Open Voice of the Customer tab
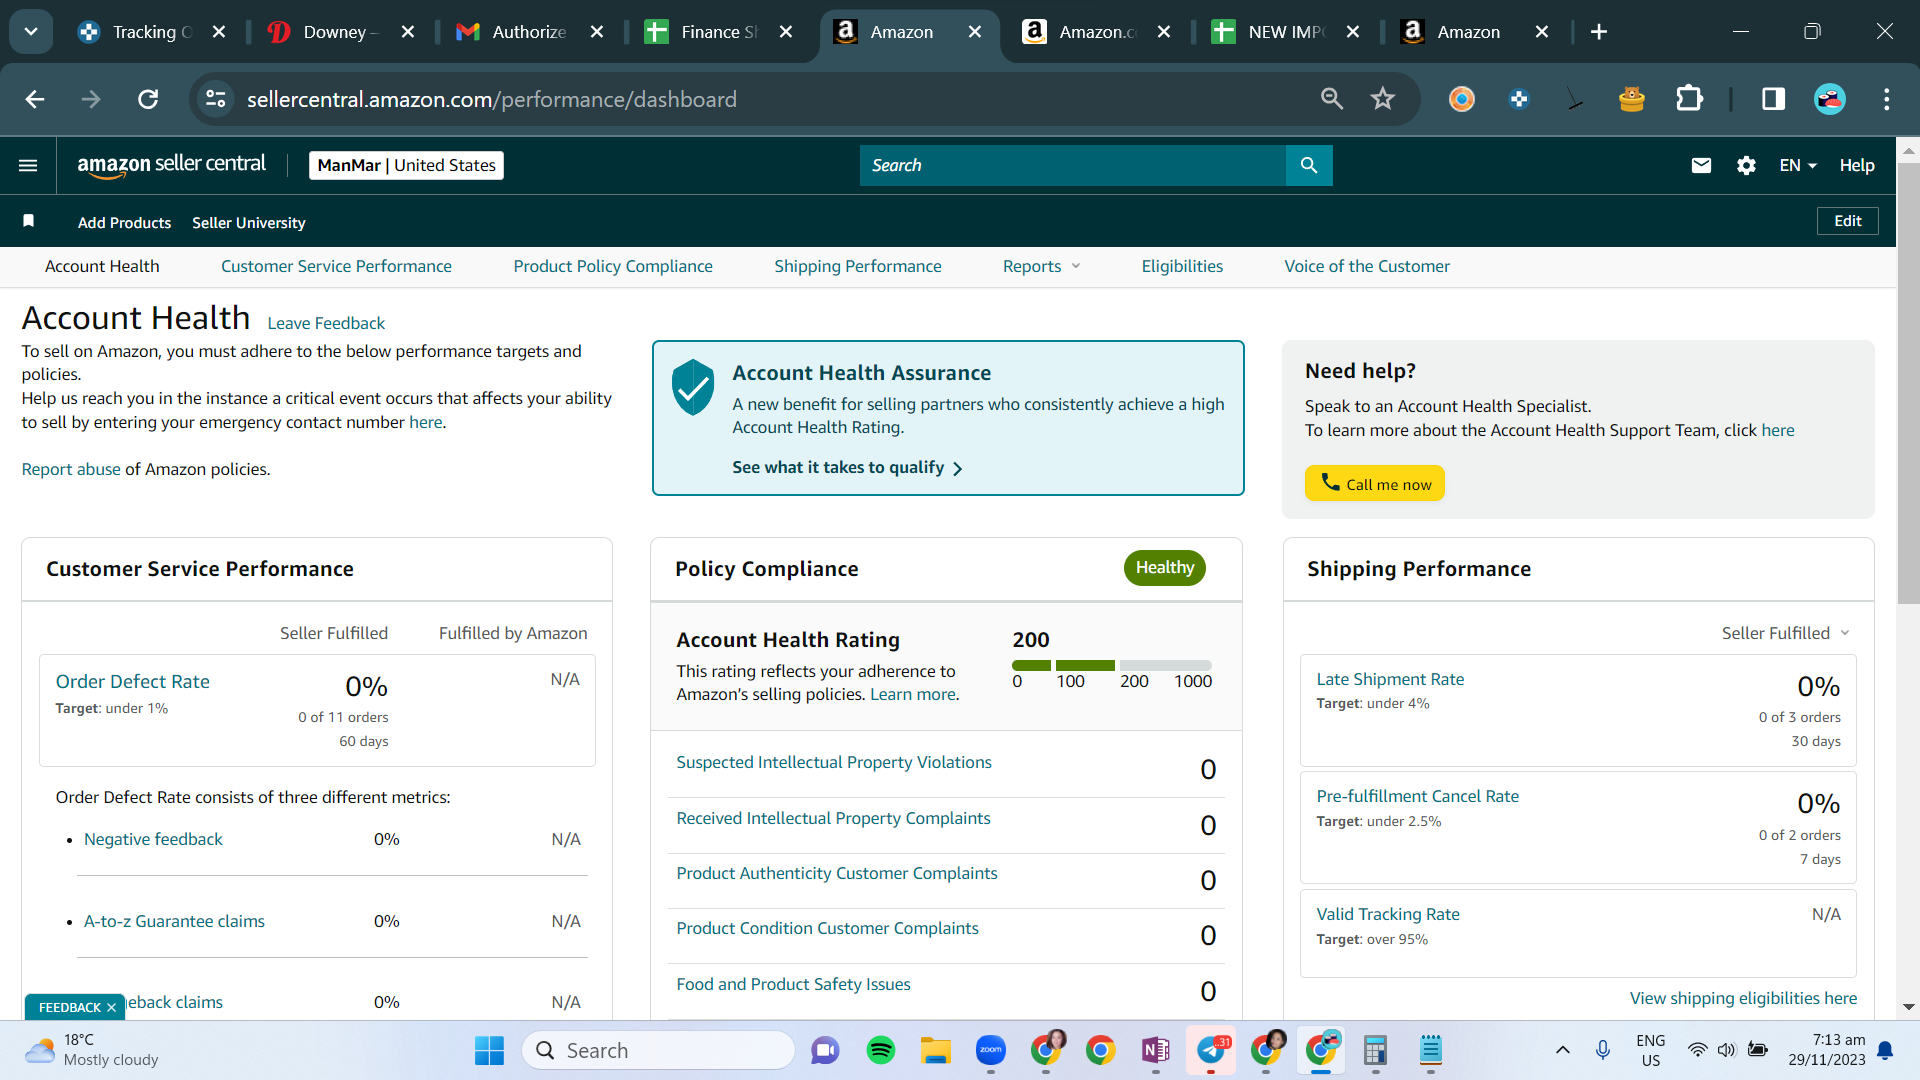 click(1367, 266)
